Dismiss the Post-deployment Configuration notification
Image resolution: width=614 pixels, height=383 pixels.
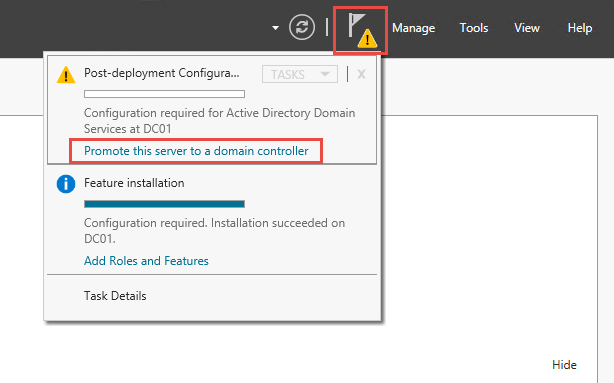pos(361,74)
